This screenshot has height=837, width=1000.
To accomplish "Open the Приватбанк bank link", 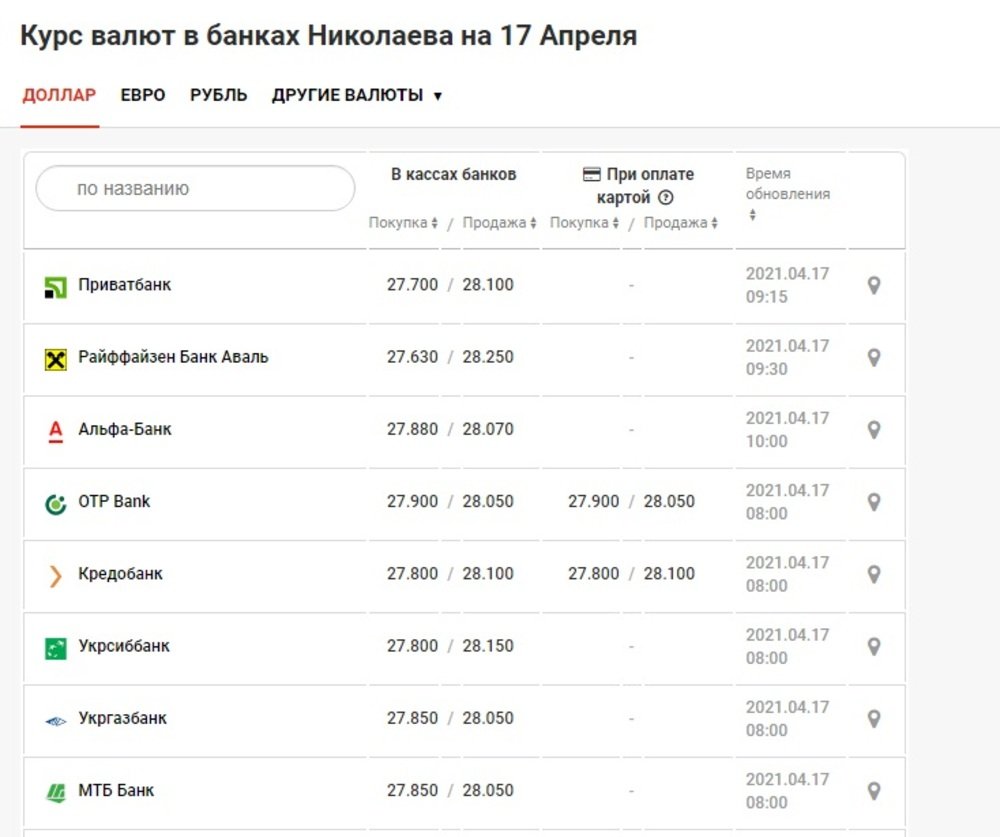I will (x=125, y=285).
